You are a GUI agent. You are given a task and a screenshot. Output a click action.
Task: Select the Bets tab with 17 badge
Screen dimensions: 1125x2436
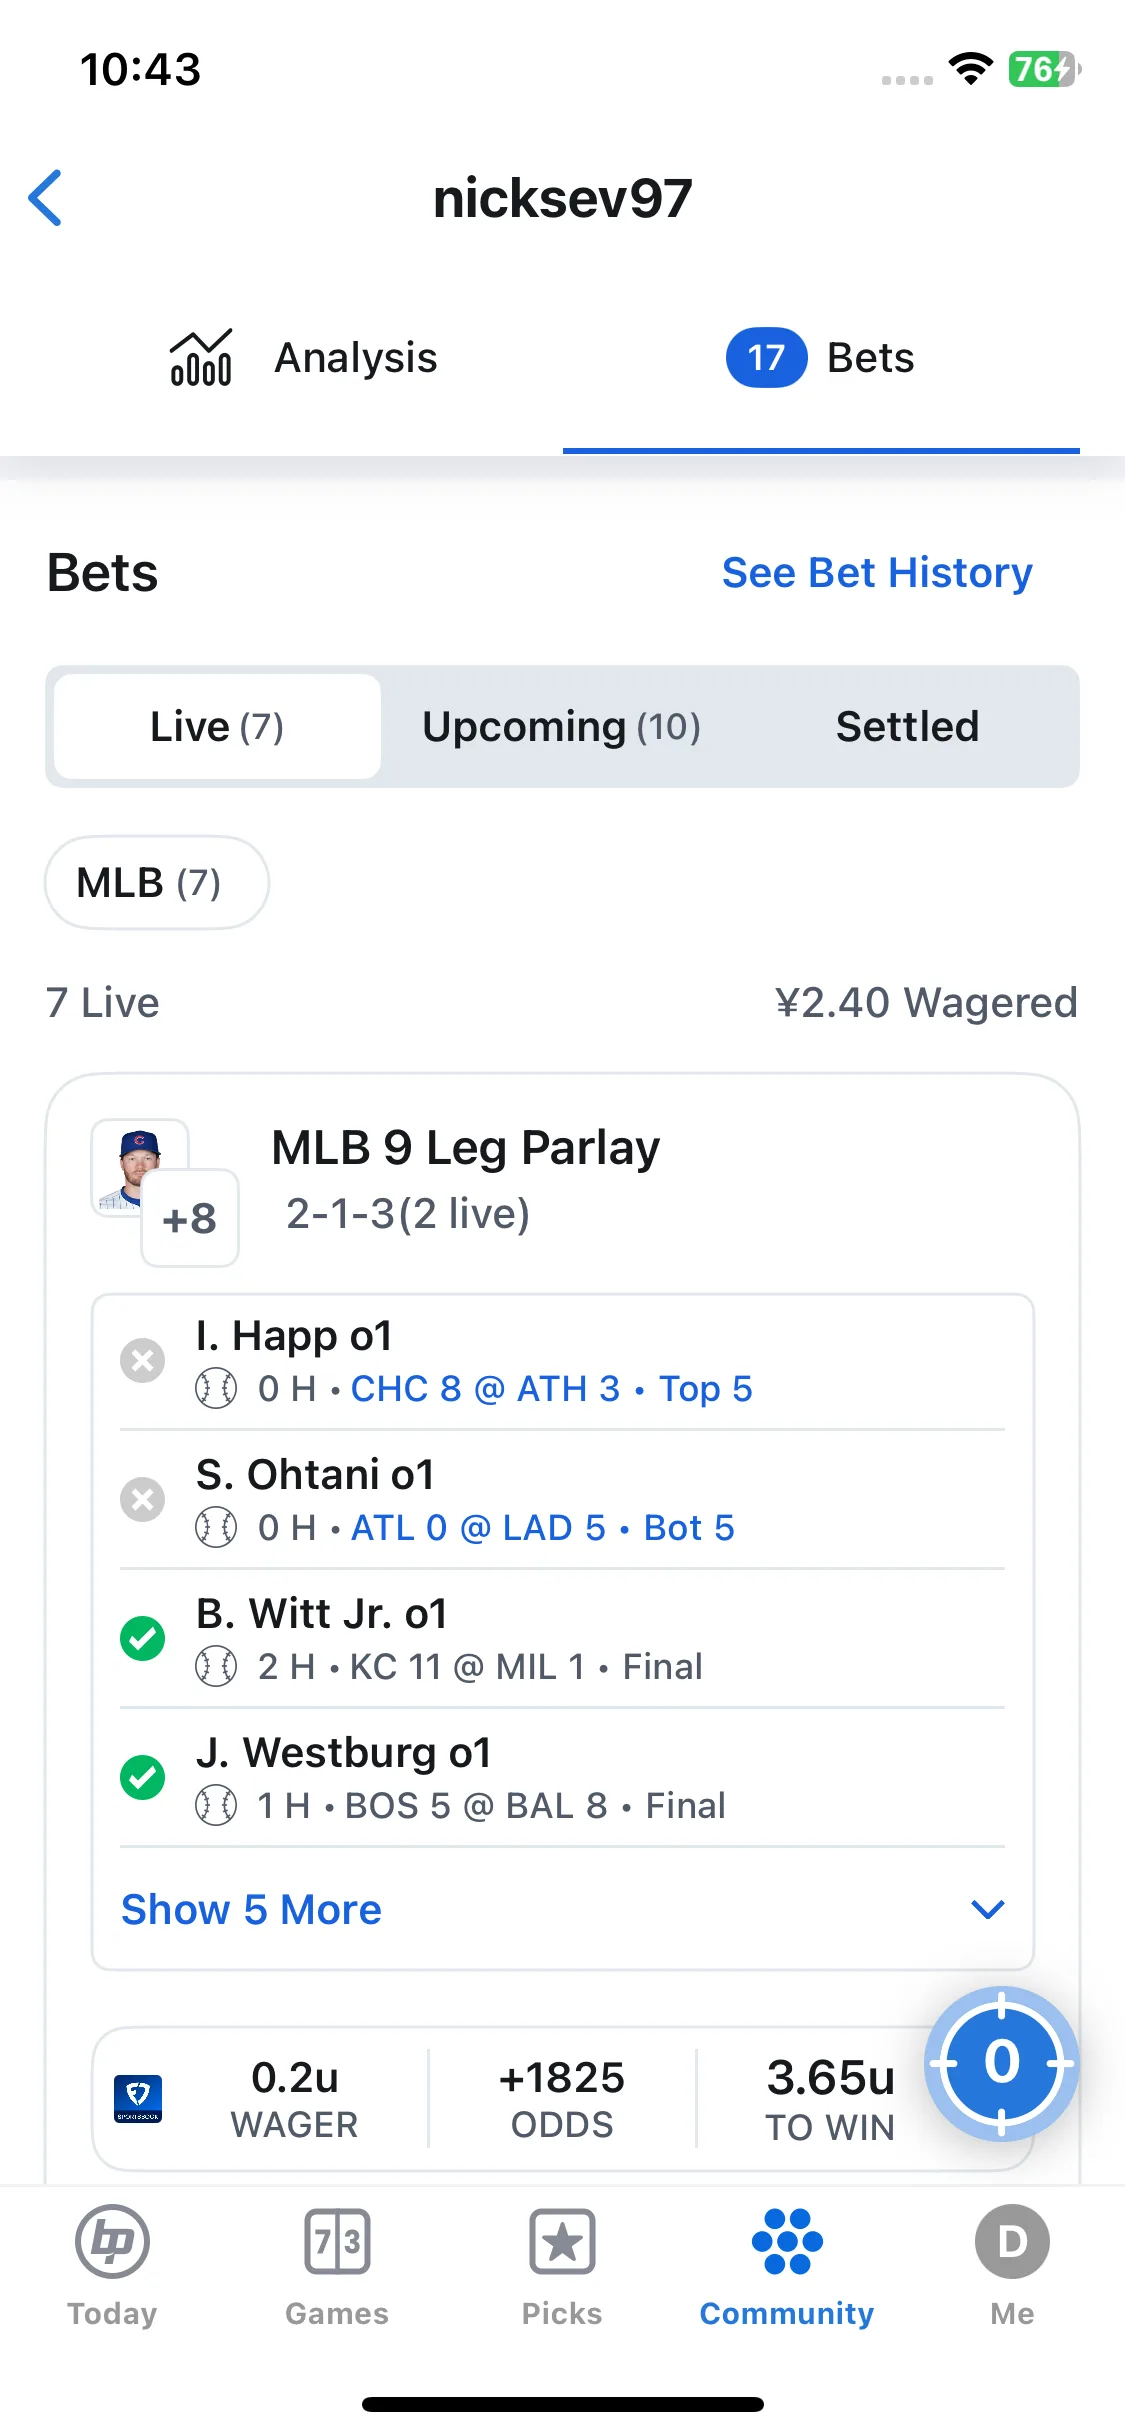821,358
